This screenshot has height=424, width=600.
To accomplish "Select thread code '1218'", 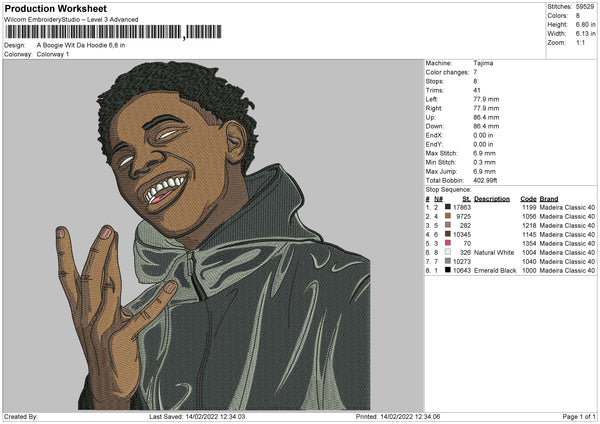I will click(529, 225).
